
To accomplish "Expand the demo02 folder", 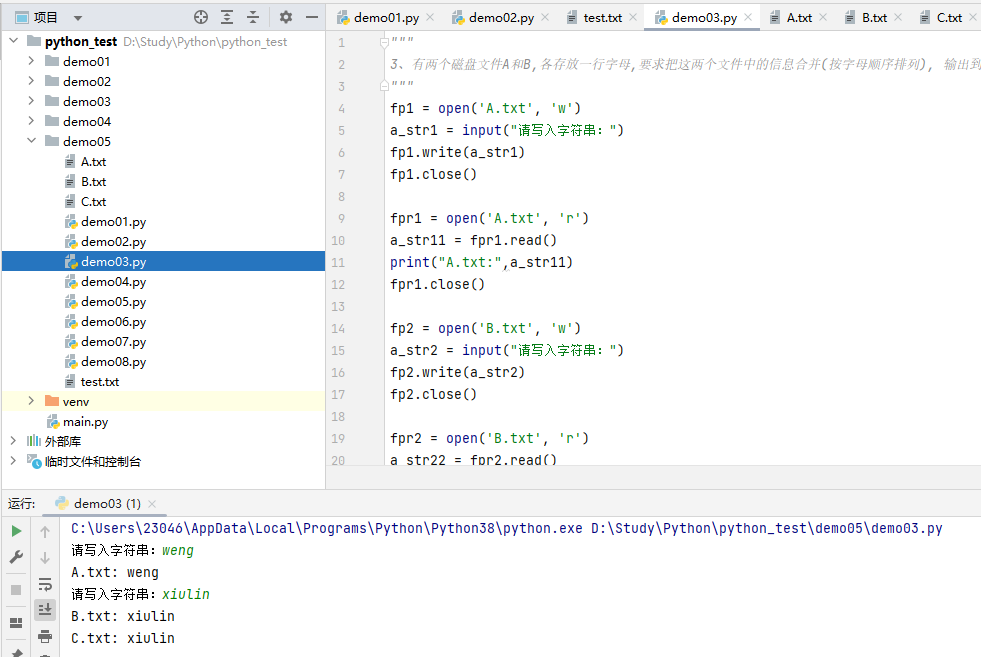I will pyautogui.click(x=31, y=81).
